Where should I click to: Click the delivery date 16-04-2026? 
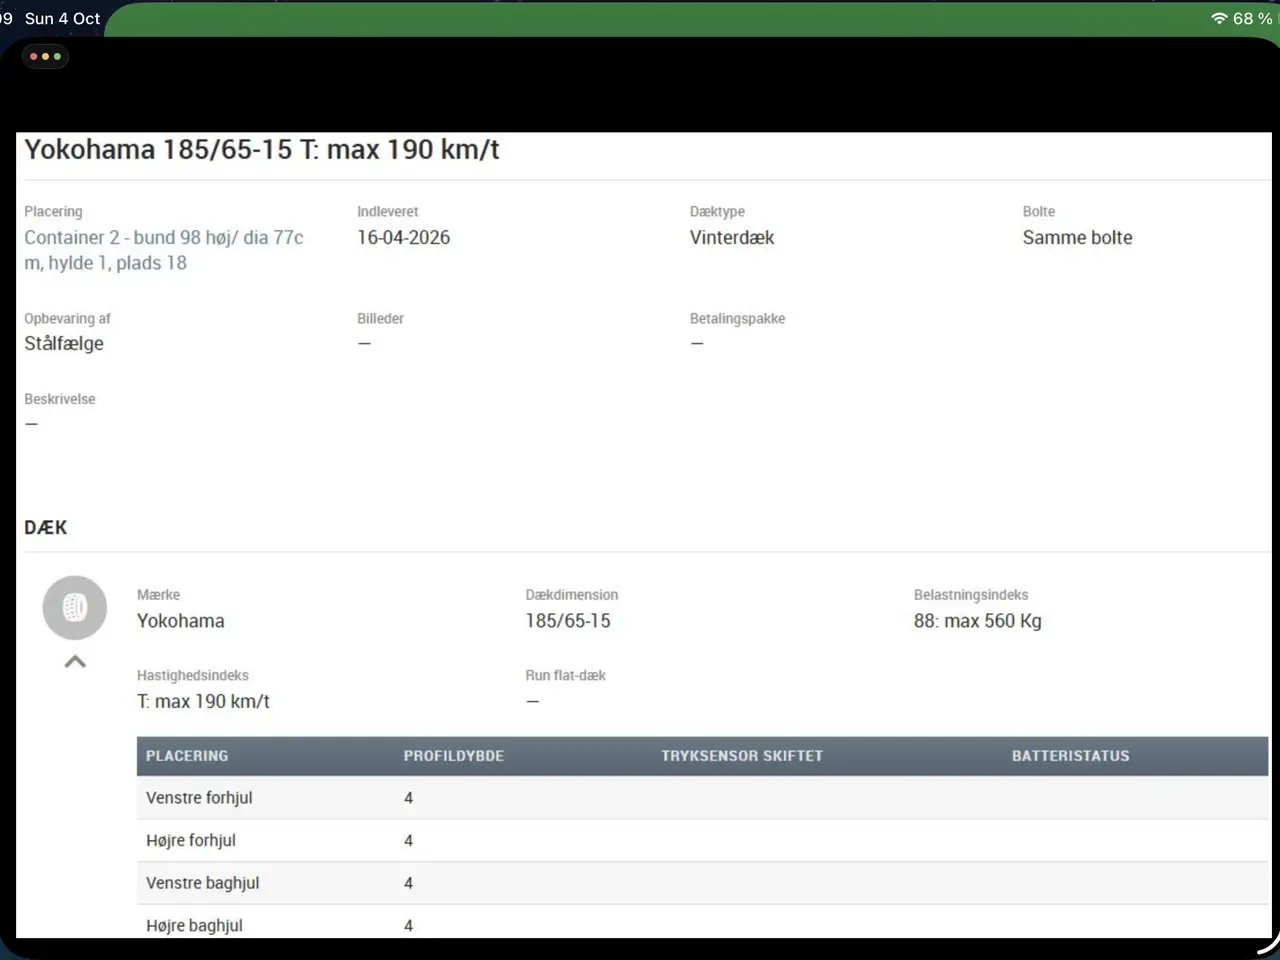[x=404, y=238]
